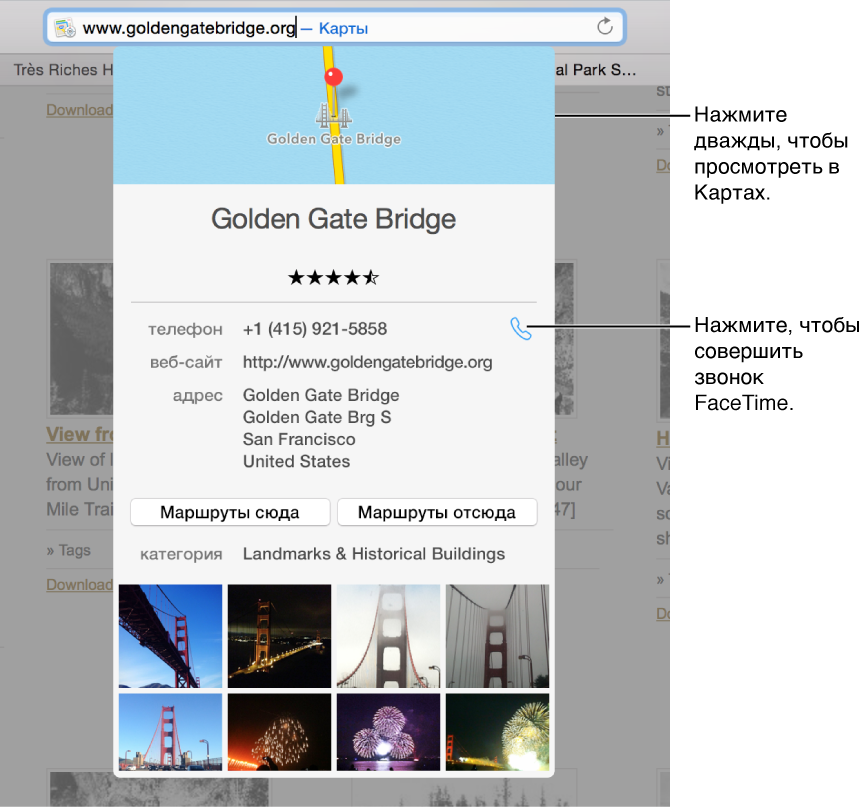Click the phone number +1 (415) 921-5858
Image resolution: width=864 pixels, height=808 pixels.
[x=315, y=329]
